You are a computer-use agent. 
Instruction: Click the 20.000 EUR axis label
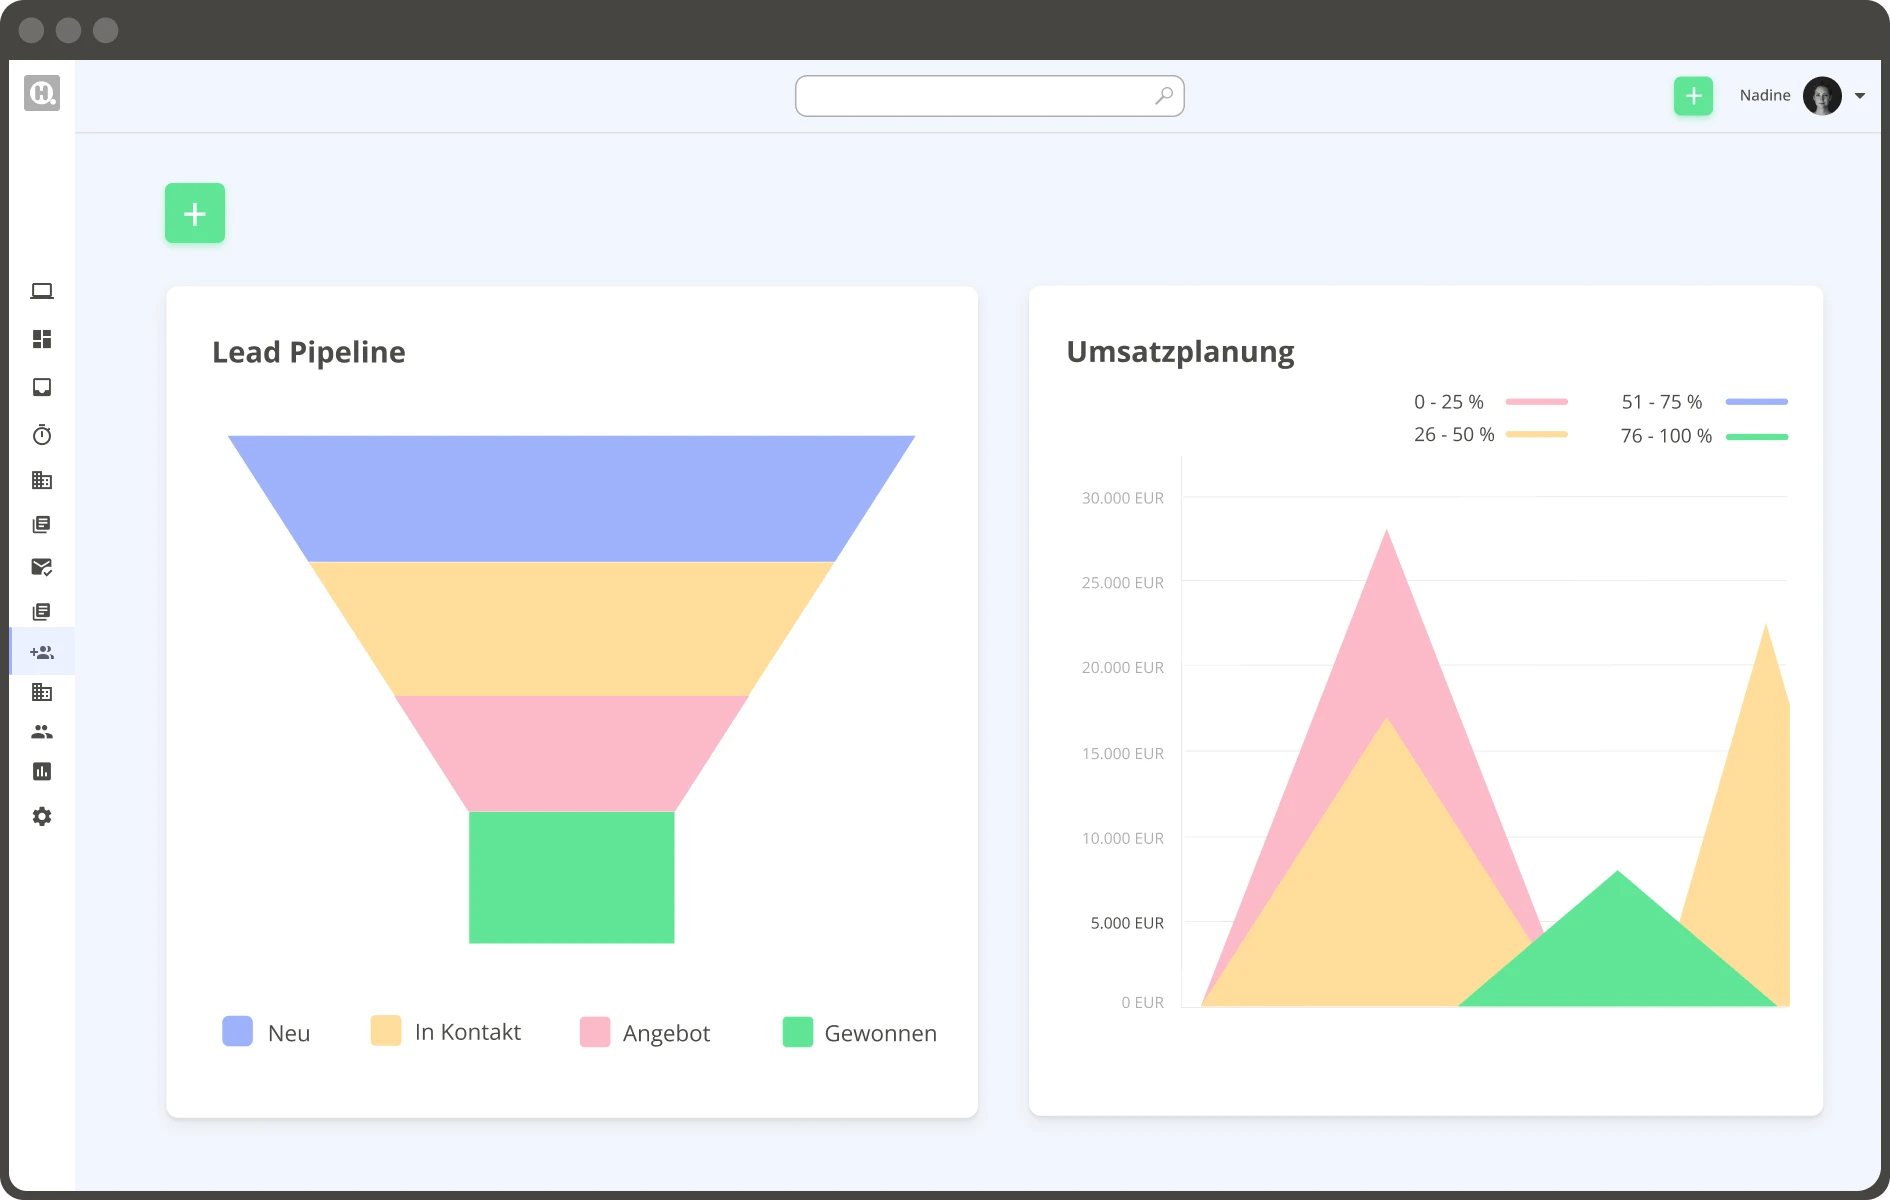(1123, 668)
